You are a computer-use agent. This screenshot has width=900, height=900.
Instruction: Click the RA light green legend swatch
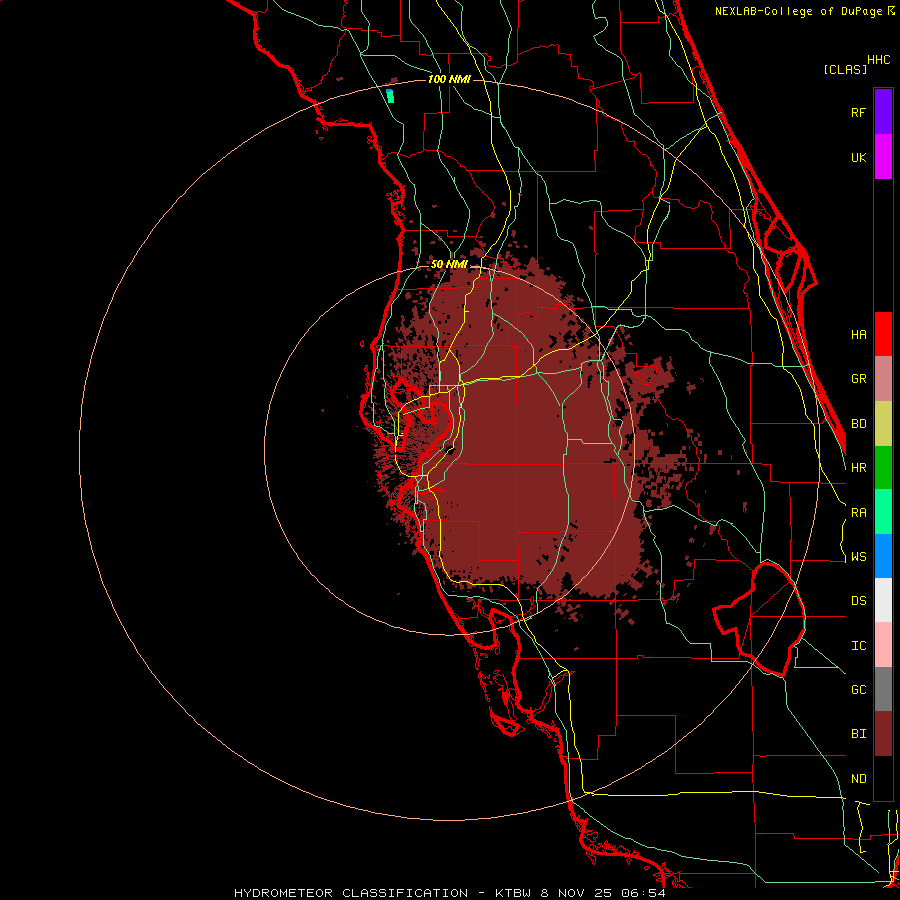(883, 512)
